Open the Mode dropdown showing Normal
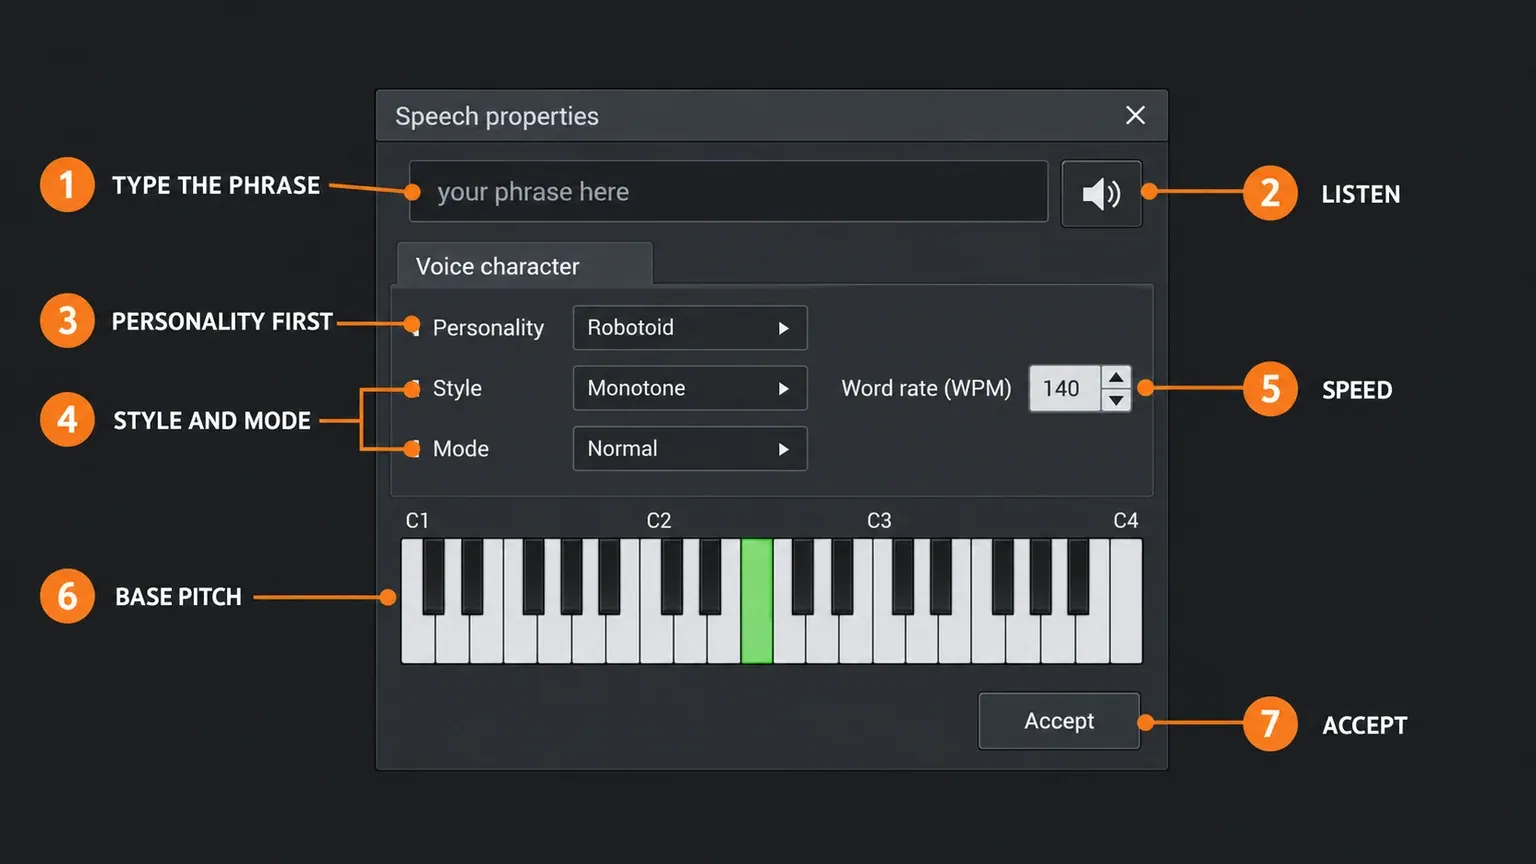Viewport: 1536px width, 864px height. pos(690,449)
